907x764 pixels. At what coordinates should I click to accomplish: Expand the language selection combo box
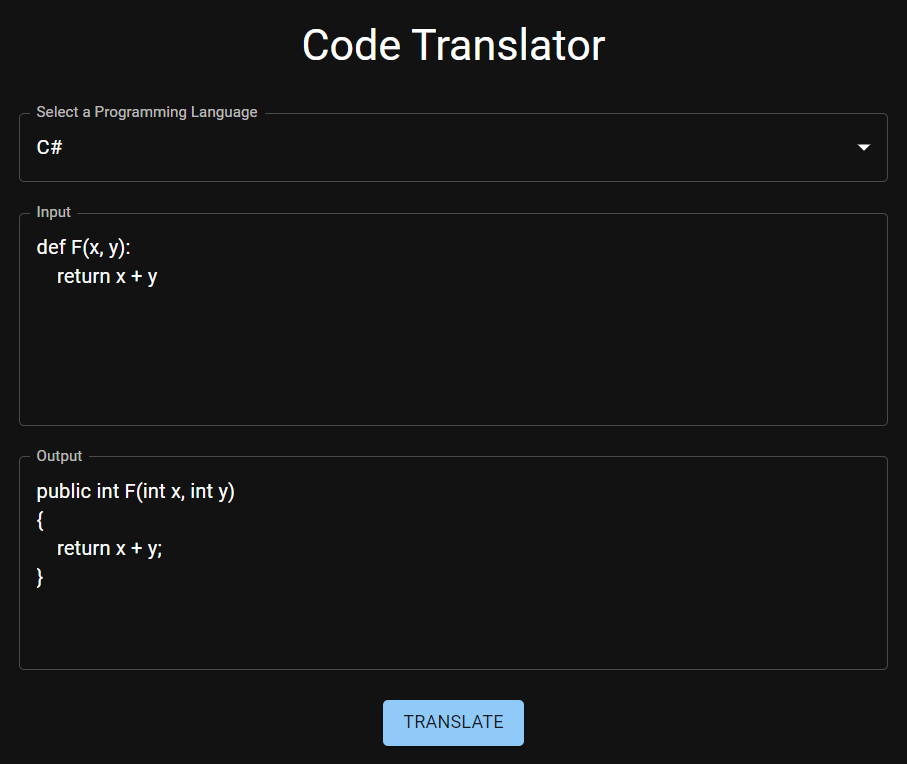click(453, 147)
